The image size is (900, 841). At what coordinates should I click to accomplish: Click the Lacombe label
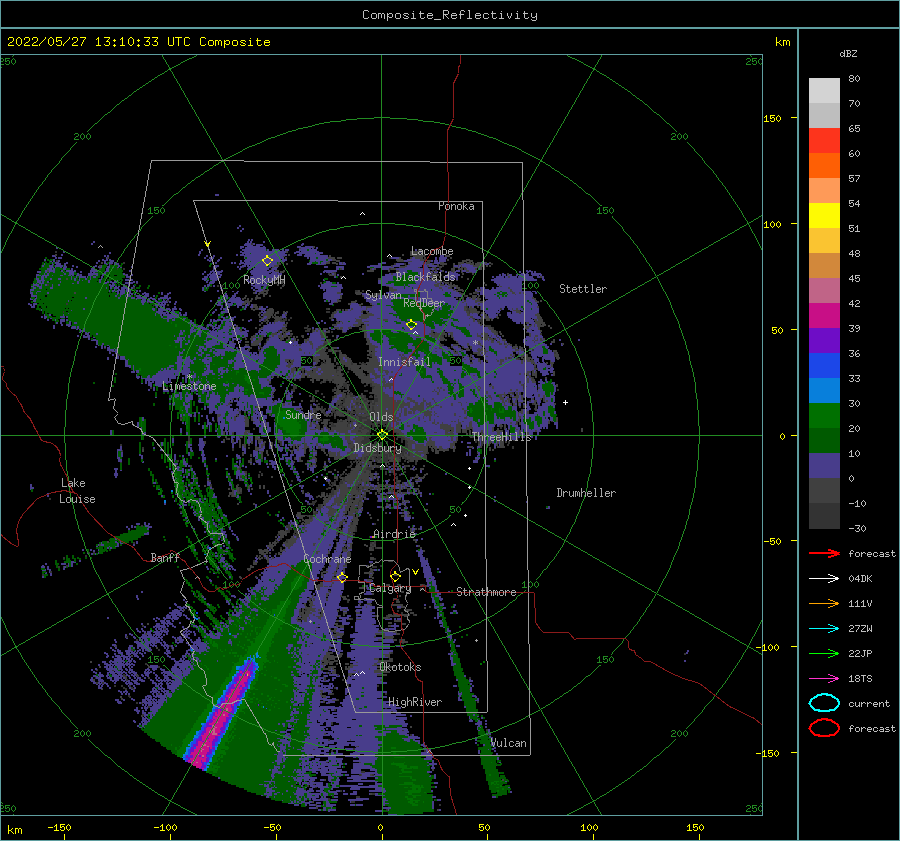432,251
